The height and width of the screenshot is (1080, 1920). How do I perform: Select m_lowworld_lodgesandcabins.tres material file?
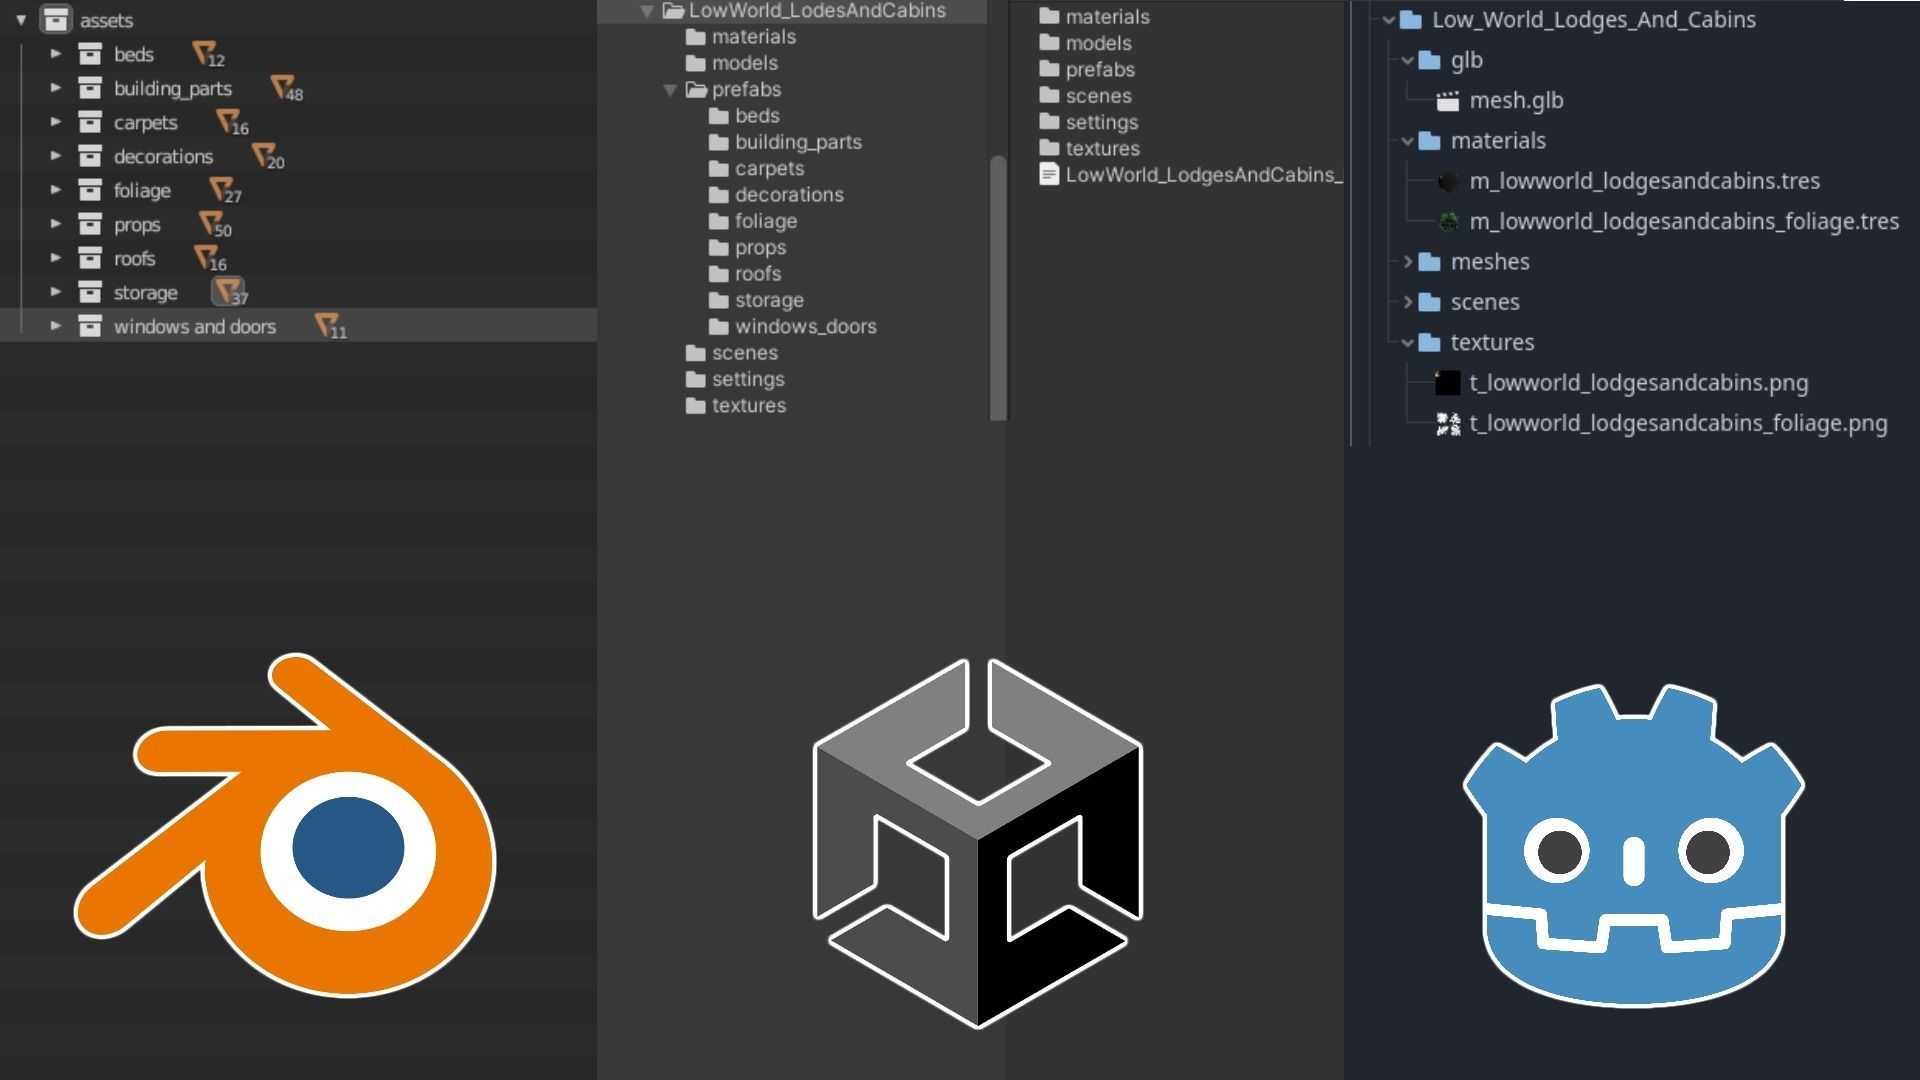tap(1644, 181)
